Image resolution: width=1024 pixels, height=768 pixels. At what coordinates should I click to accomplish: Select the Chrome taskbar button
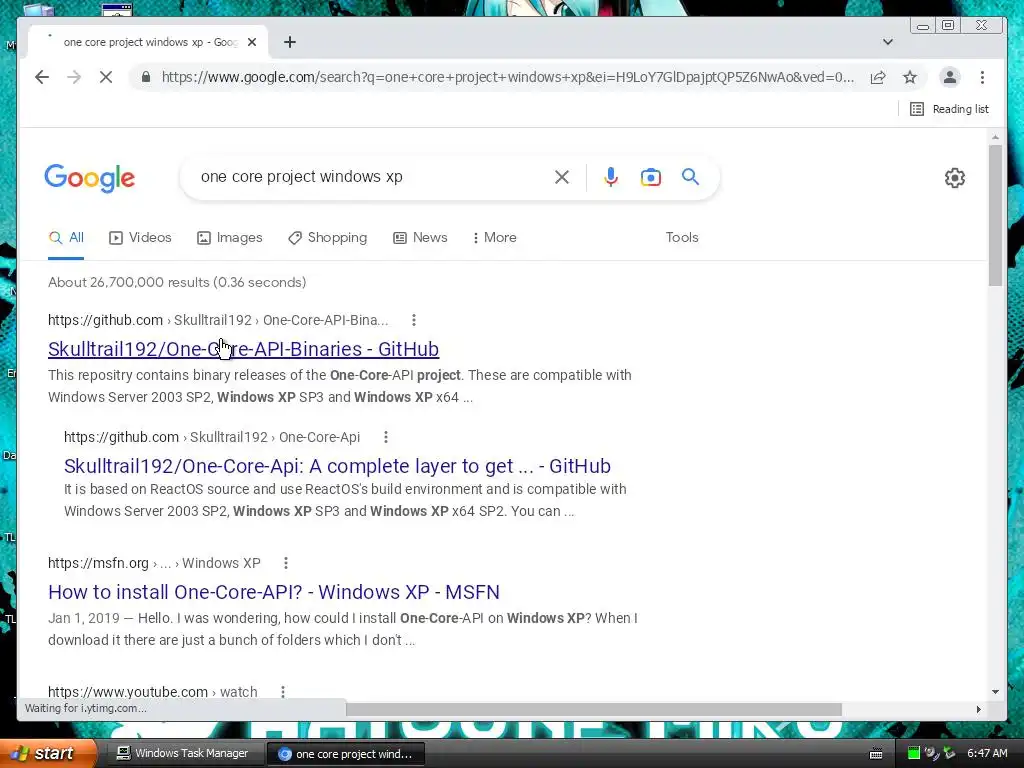point(345,754)
